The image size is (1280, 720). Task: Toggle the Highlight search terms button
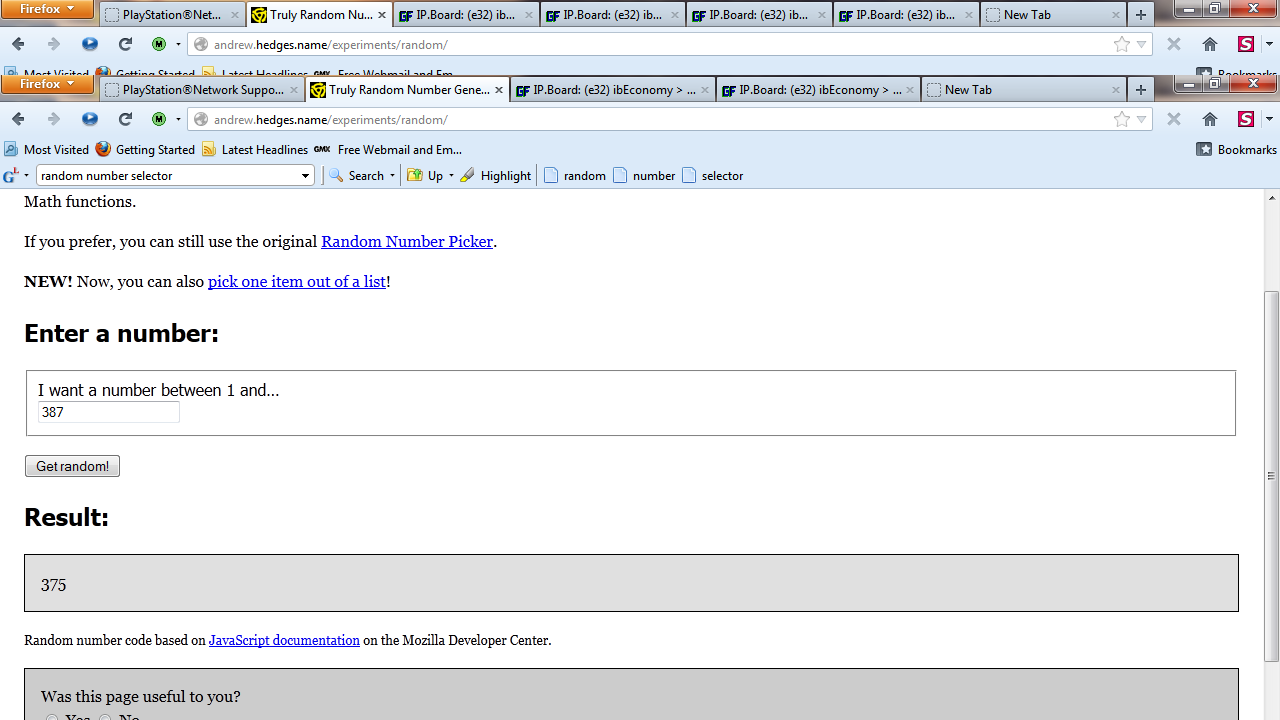495,176
